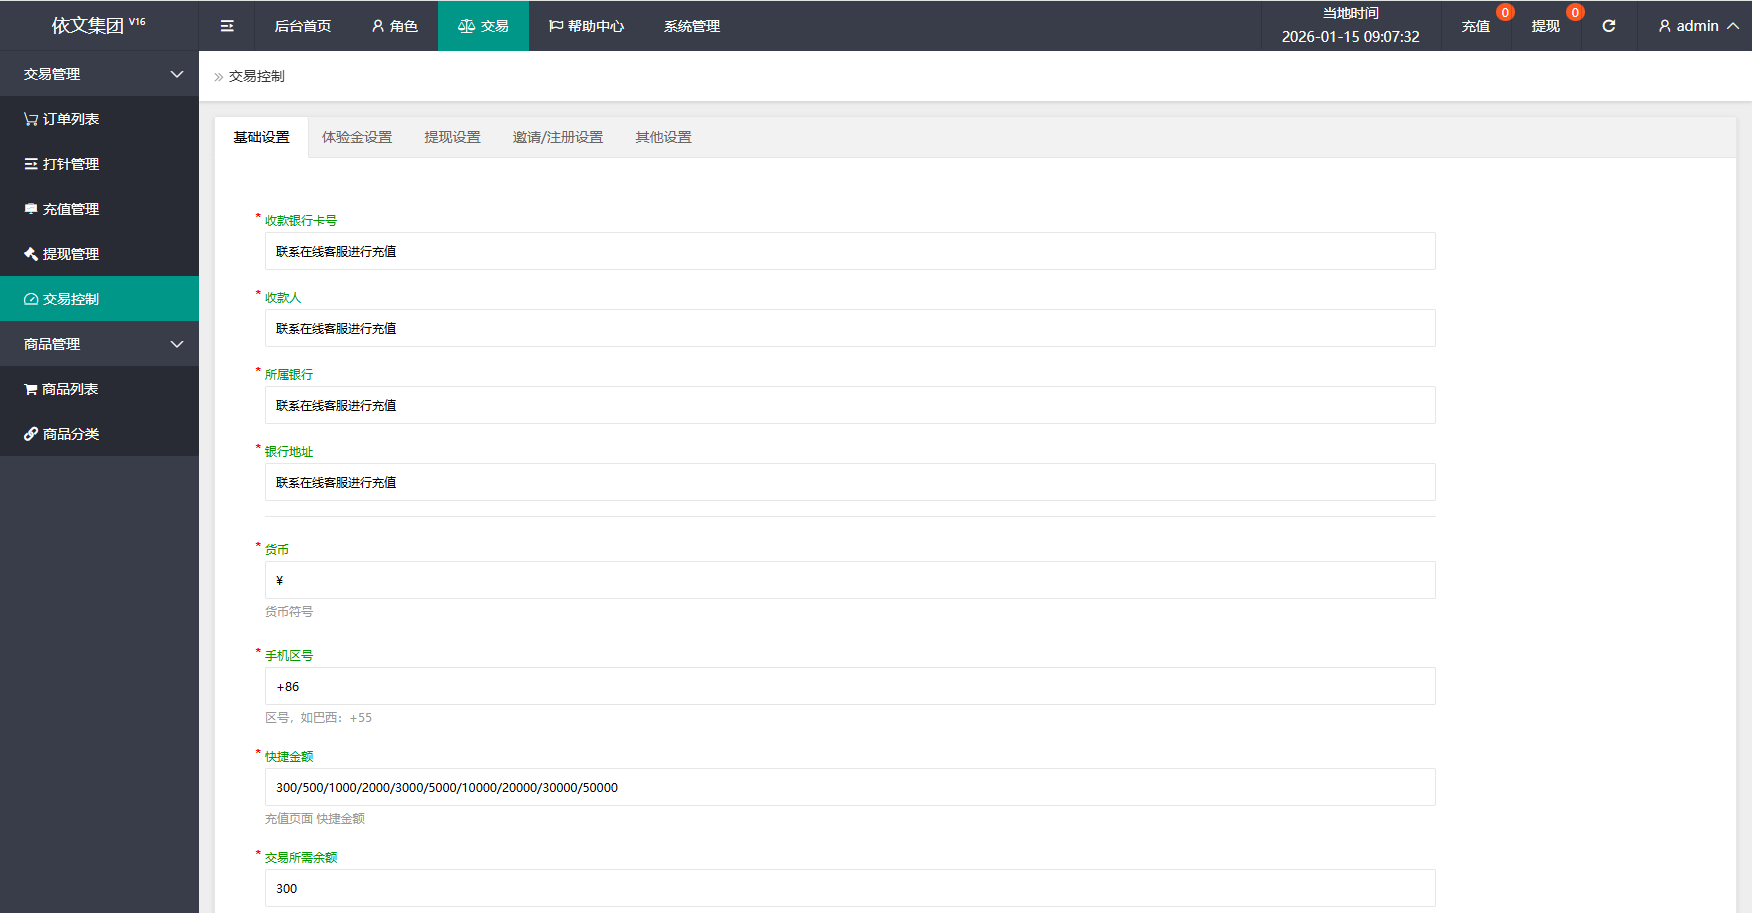The height and width of the screenshot is (913, 1752).
Task: Click the 手机区号 input field
Action: tap(849, 686)
